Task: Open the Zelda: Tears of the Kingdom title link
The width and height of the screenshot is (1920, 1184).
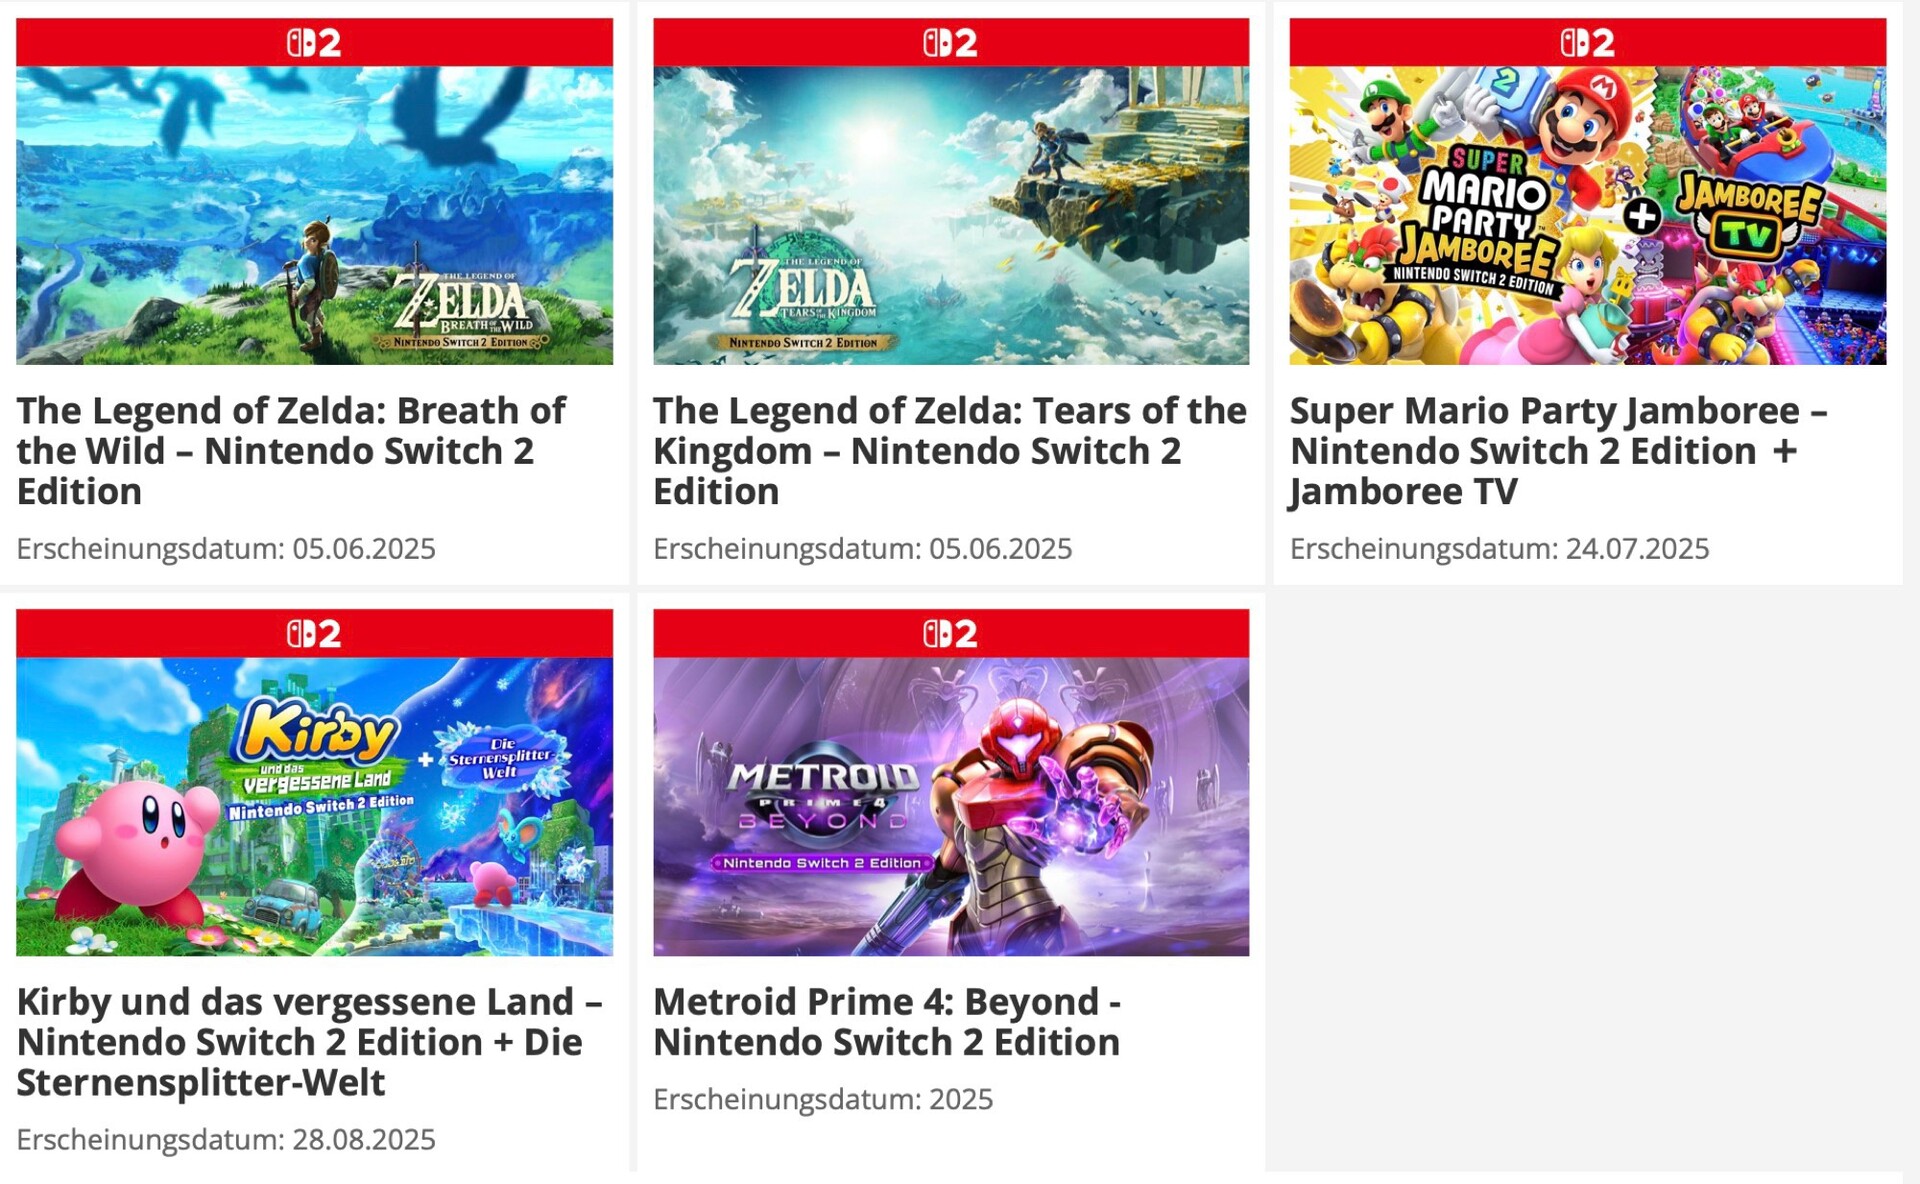Action: coord(948,451)
